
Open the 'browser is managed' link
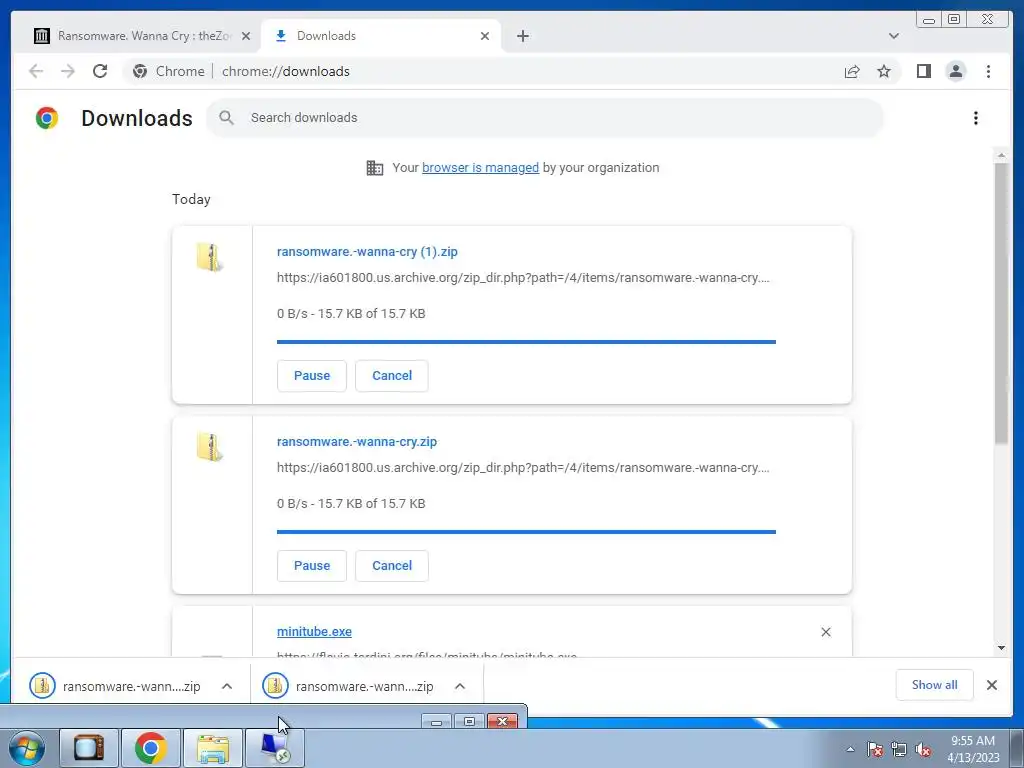click(x=480, y=168)
